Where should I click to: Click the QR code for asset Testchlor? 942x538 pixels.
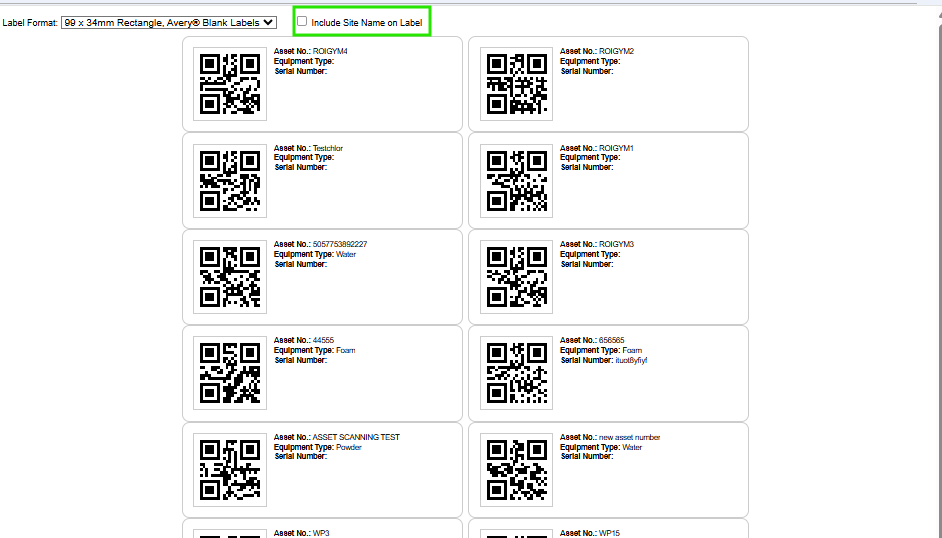[229, 181]
